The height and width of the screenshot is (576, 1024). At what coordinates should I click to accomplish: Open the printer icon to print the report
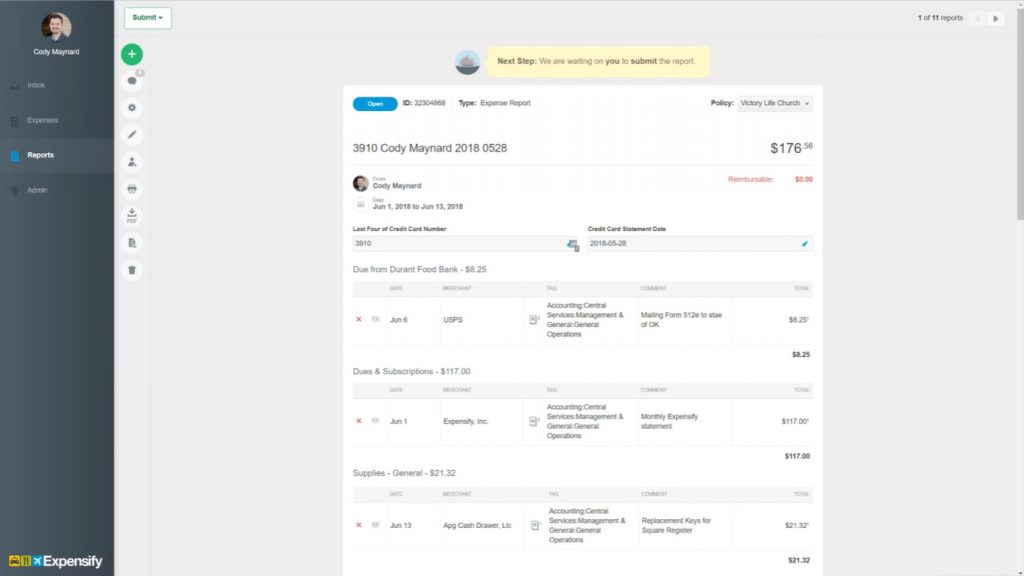[x=131, y=188]
